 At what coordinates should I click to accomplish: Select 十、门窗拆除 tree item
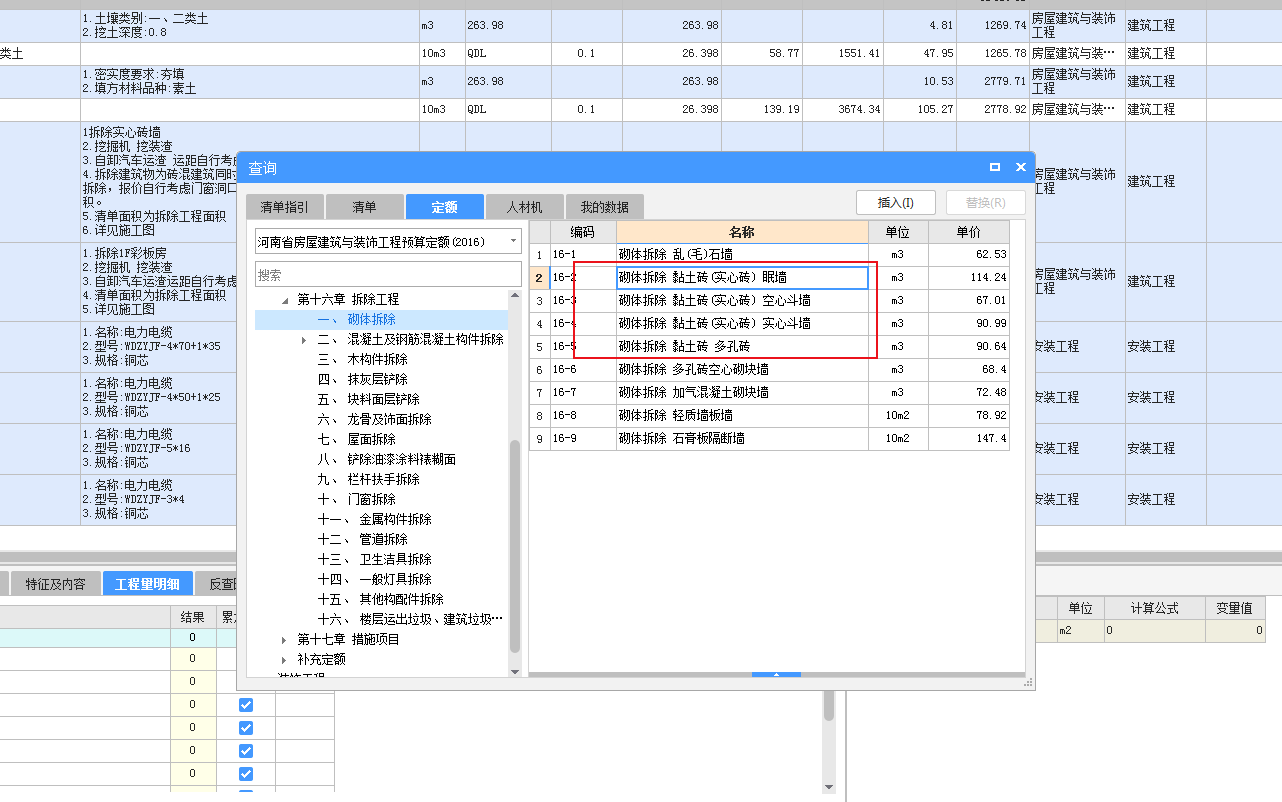pyautogui.click(x=356, y=499)
